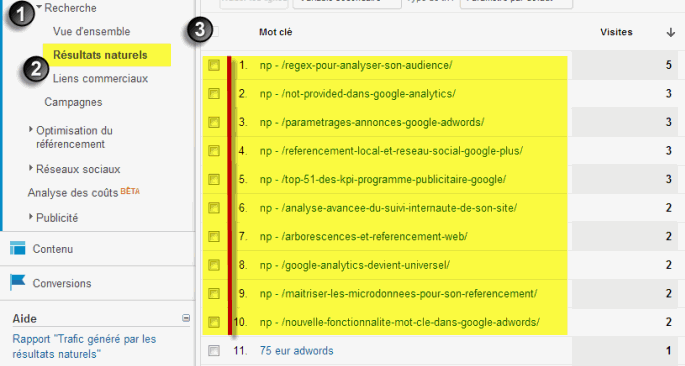Open the Conversions section label

(62, 283)
